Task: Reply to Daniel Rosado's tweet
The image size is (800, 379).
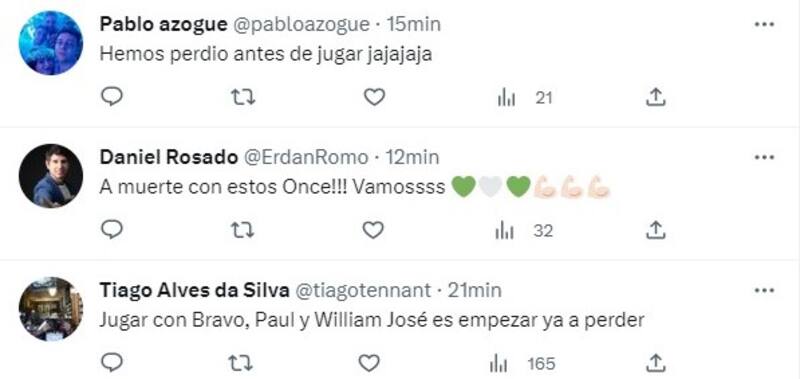Action: (x=111, y=231)
